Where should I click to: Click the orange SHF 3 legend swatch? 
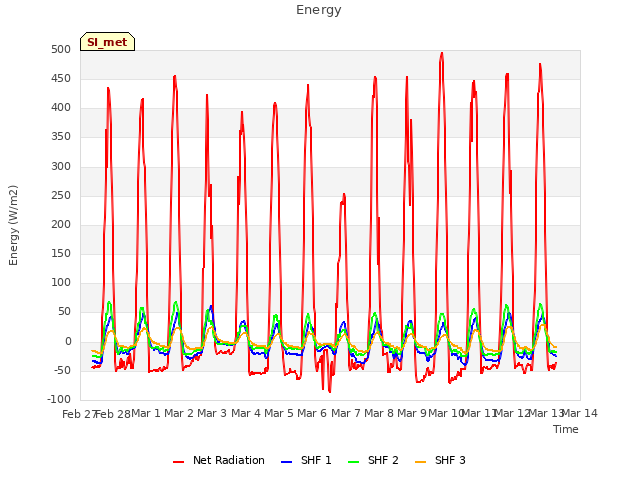tap(420, 462)
